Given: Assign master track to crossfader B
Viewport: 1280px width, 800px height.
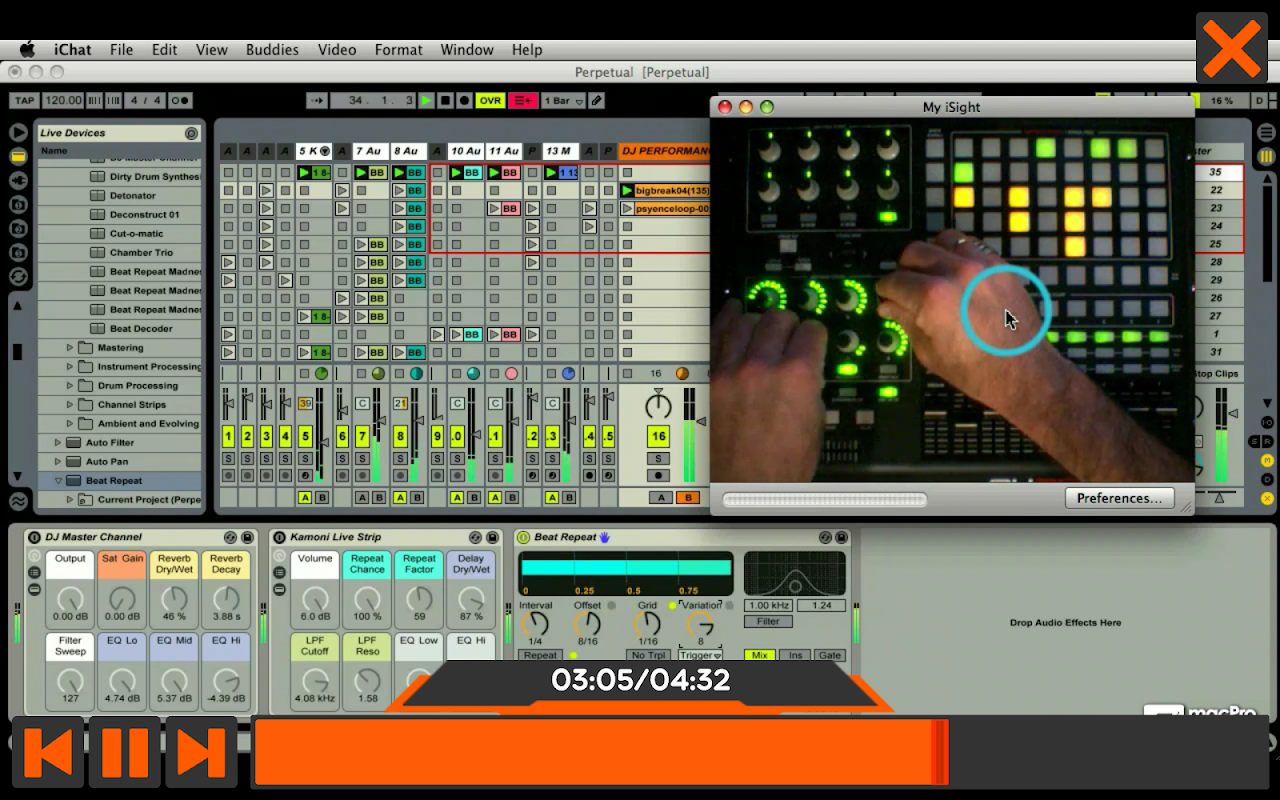Looking at the screenshot, I should coord(688,497).
